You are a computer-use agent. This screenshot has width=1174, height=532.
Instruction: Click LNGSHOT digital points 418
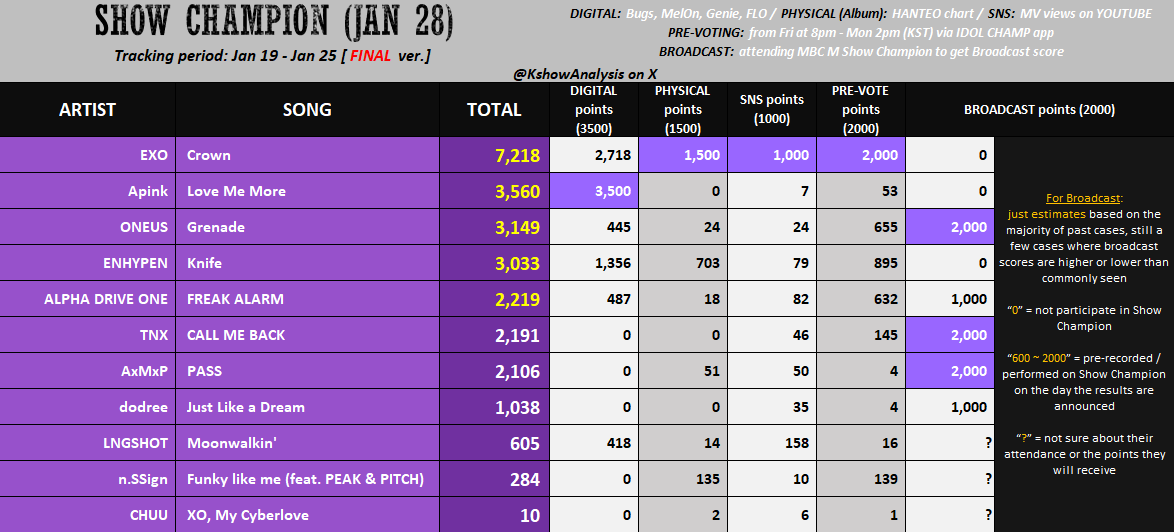[x=594, y=443]
